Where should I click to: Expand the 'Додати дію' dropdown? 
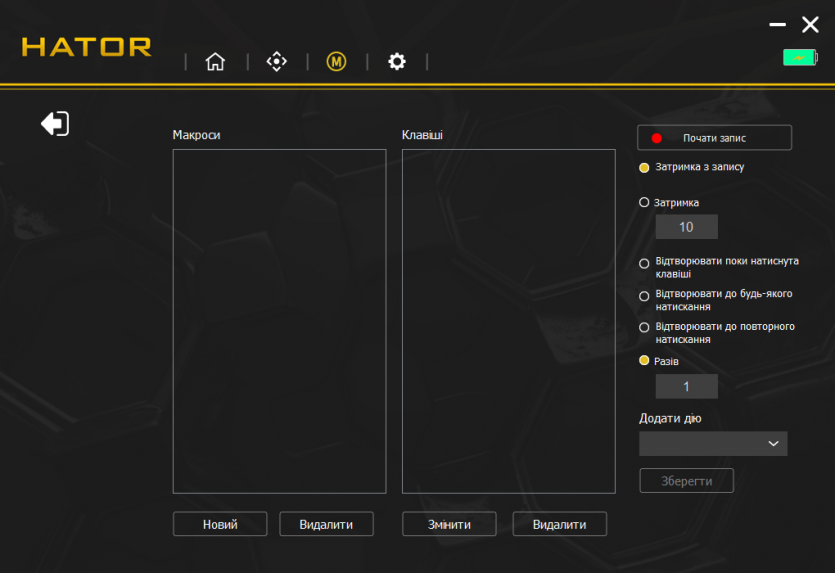click(713, 444)
